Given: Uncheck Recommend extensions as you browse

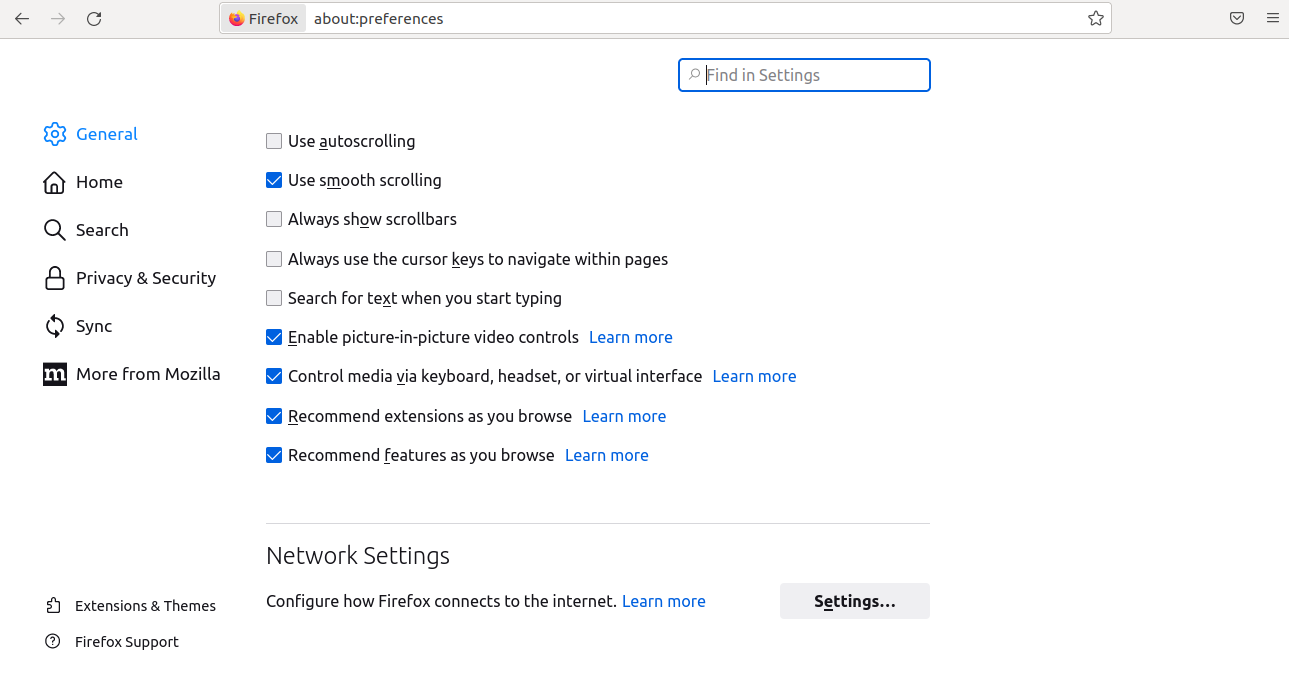Looking at the screenshot, I should pos(274,415).
